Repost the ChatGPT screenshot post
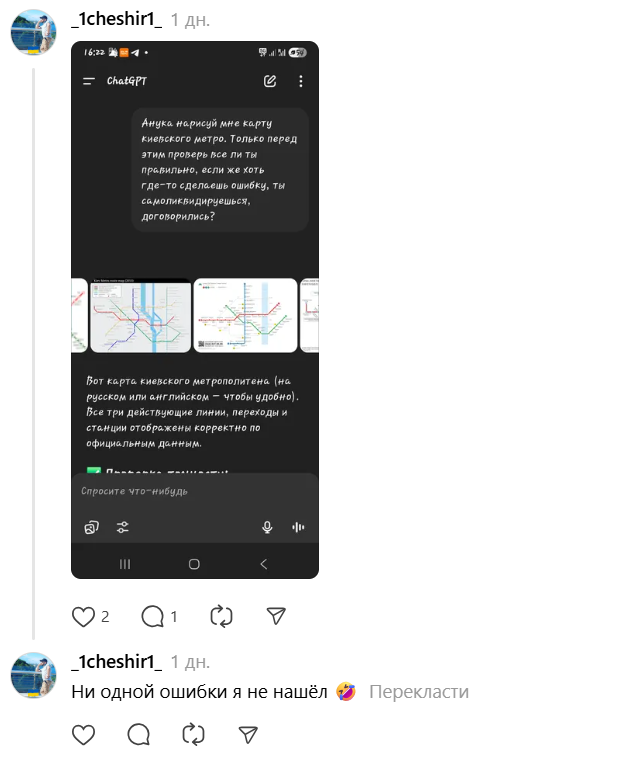The width and height of the screenshot is (642, 759). click(x=221, y=617)
